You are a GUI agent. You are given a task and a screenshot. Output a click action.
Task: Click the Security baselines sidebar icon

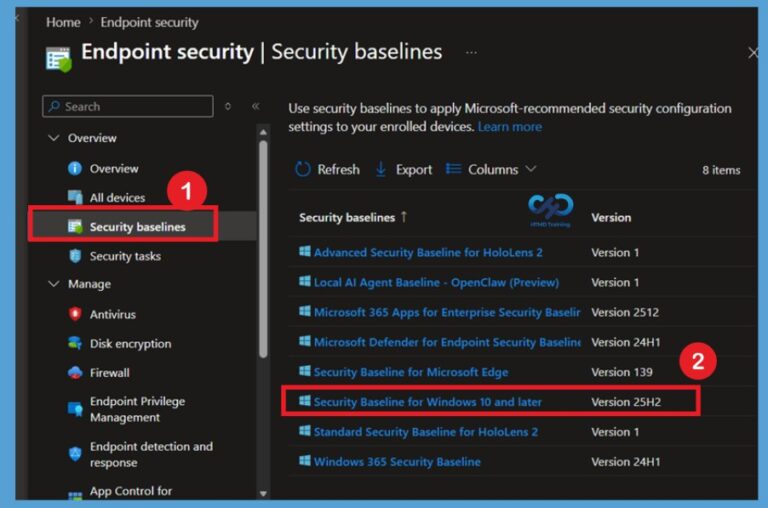click(x=75, y=226)
